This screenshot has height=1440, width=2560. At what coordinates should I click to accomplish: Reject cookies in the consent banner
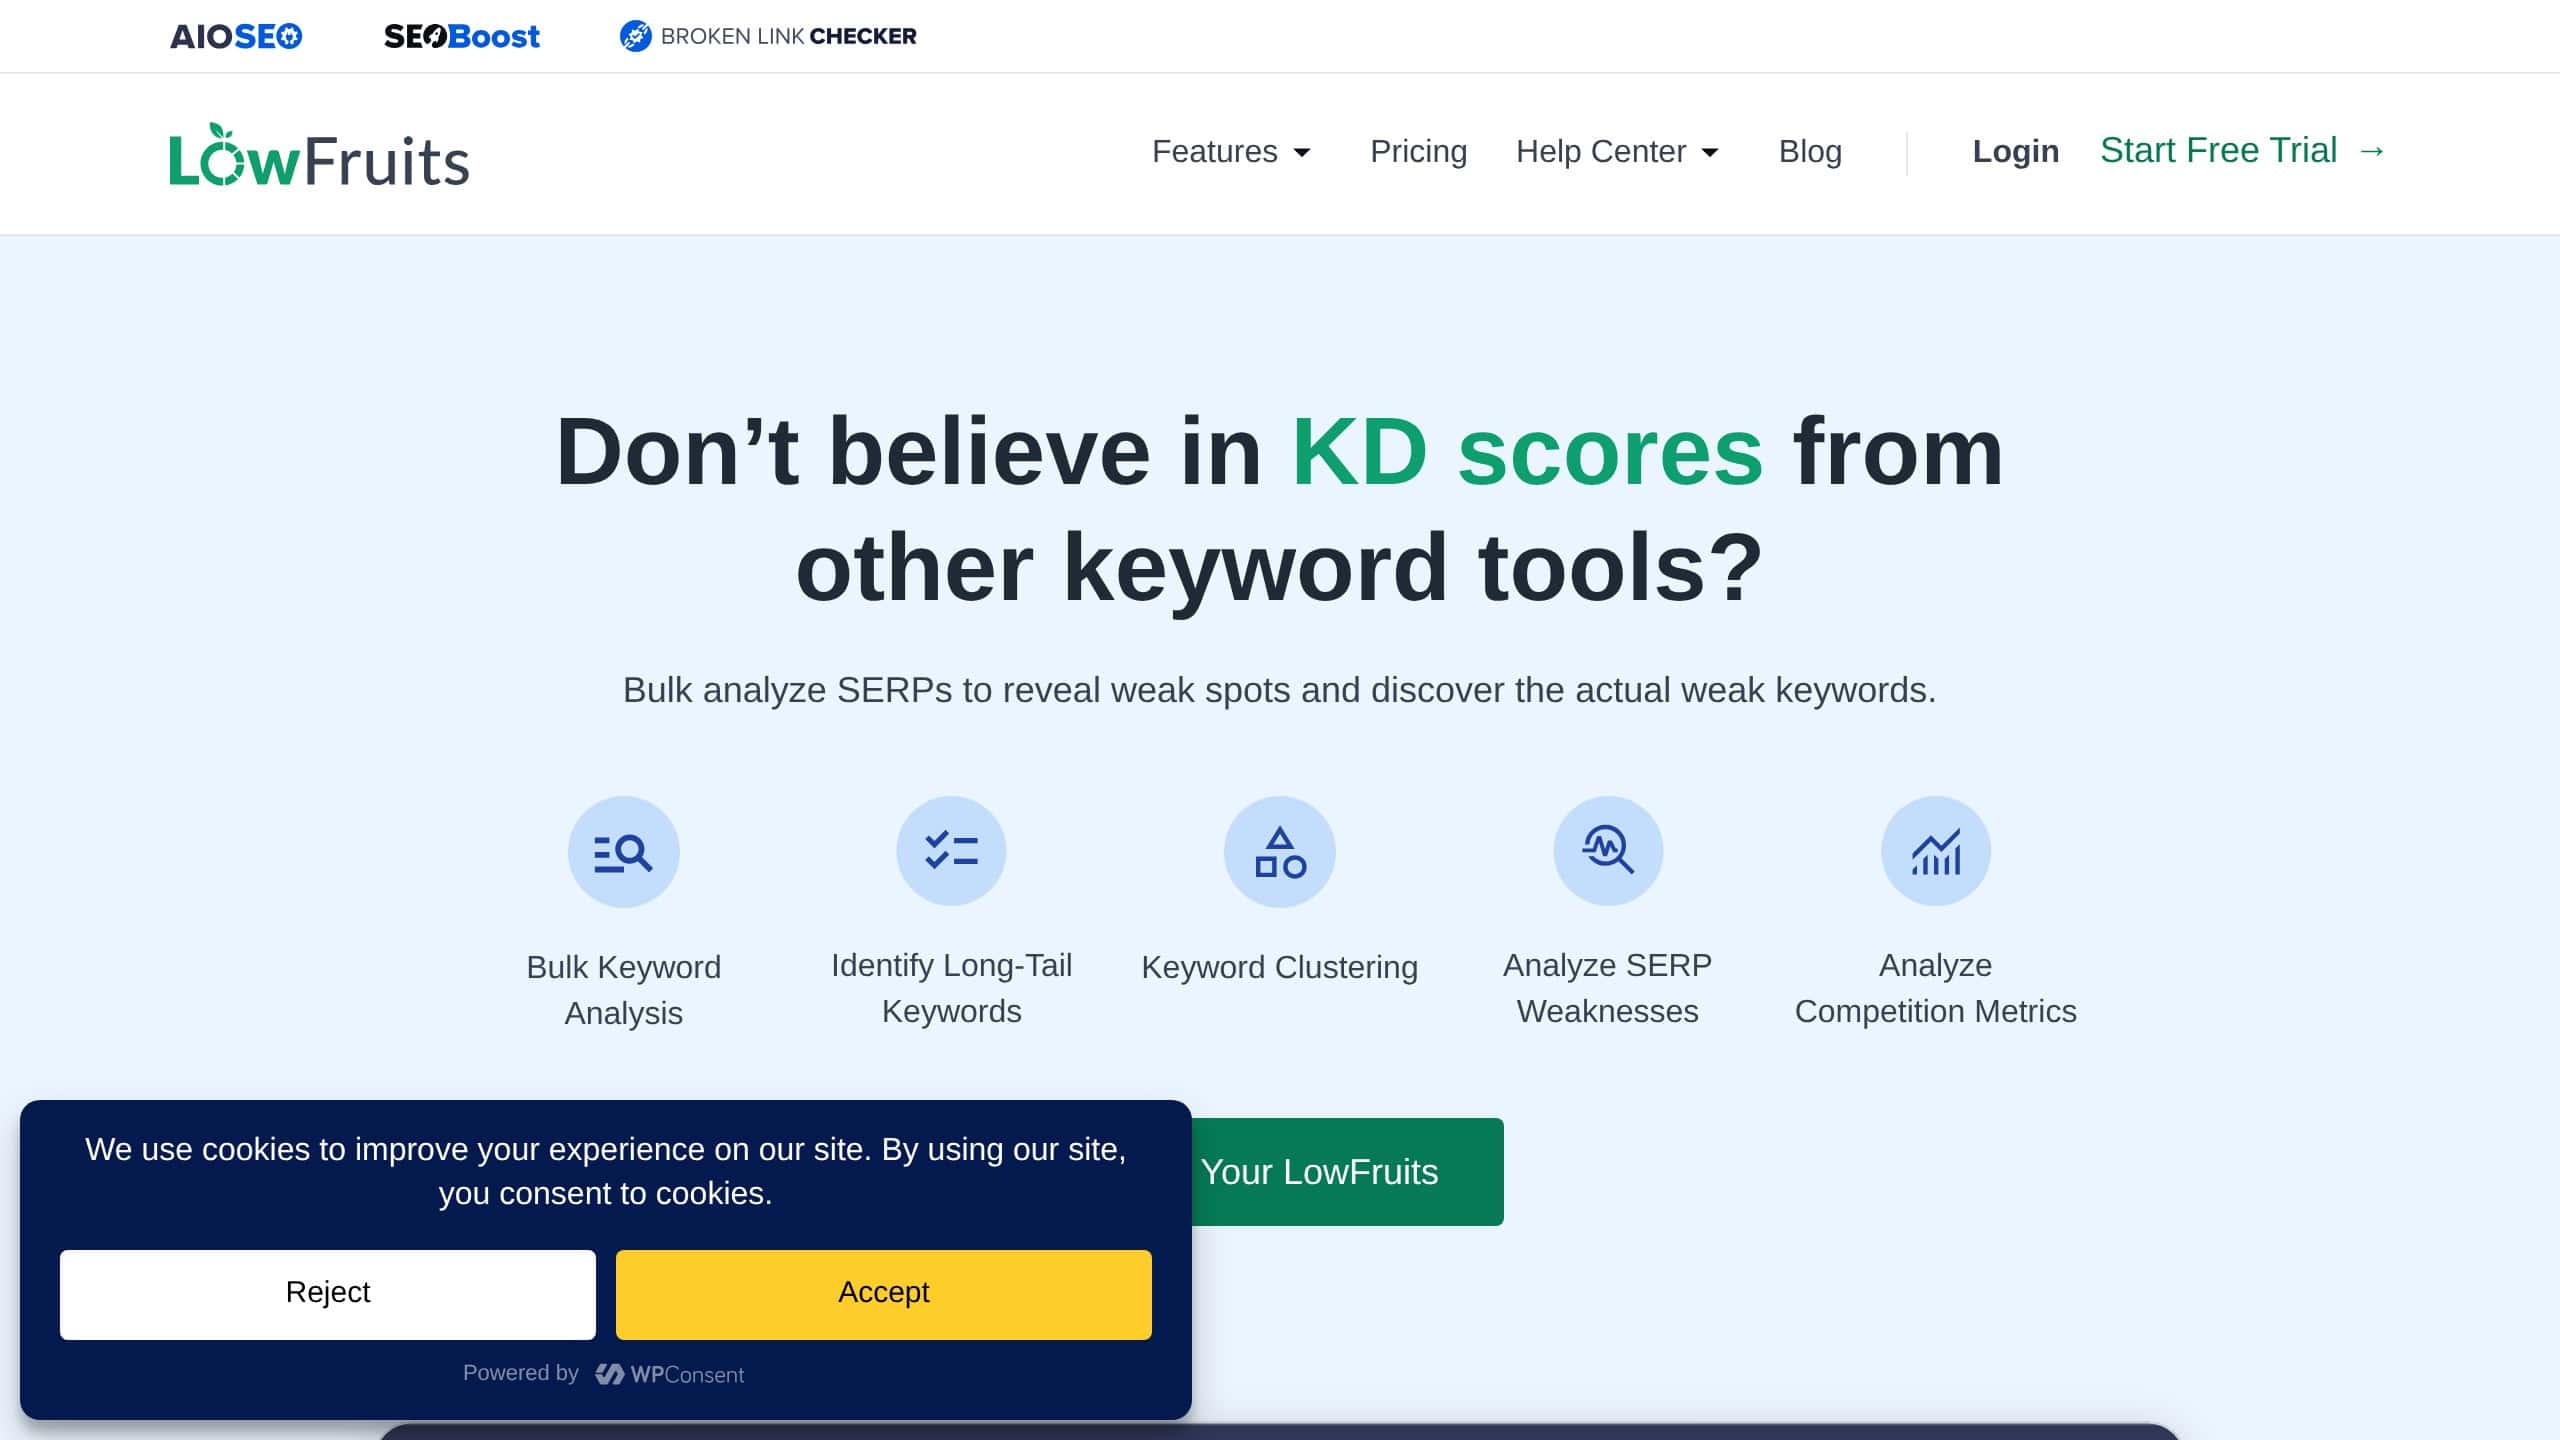click(x=327, y=1293)
